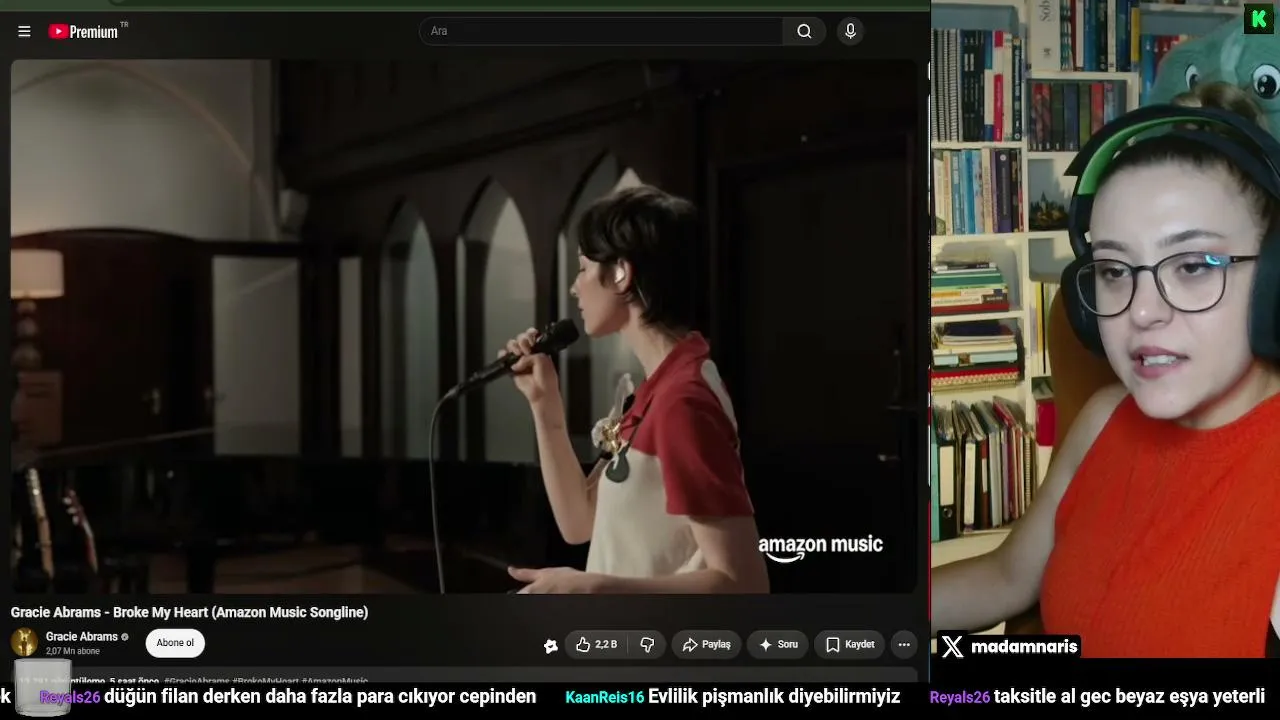Go to the YouTube Premium home logo
1280x720 pixels.
click(84, 31)
